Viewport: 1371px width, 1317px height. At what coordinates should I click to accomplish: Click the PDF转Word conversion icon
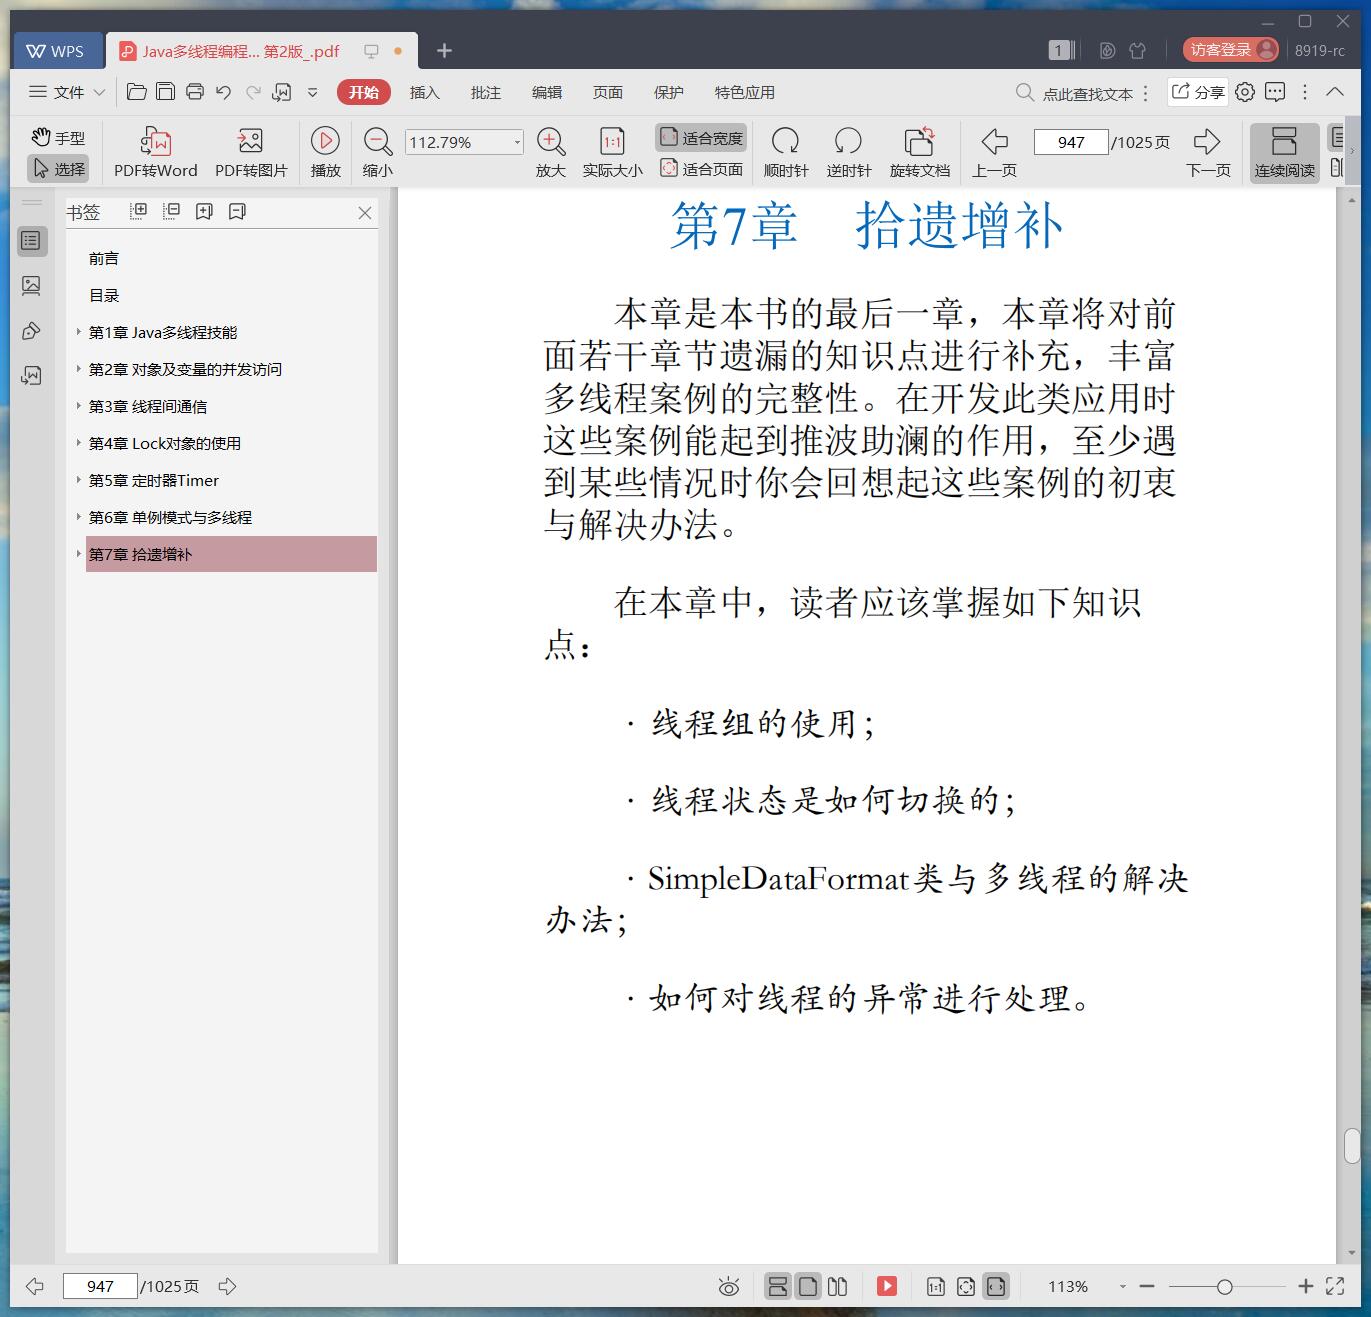(155, 152)
